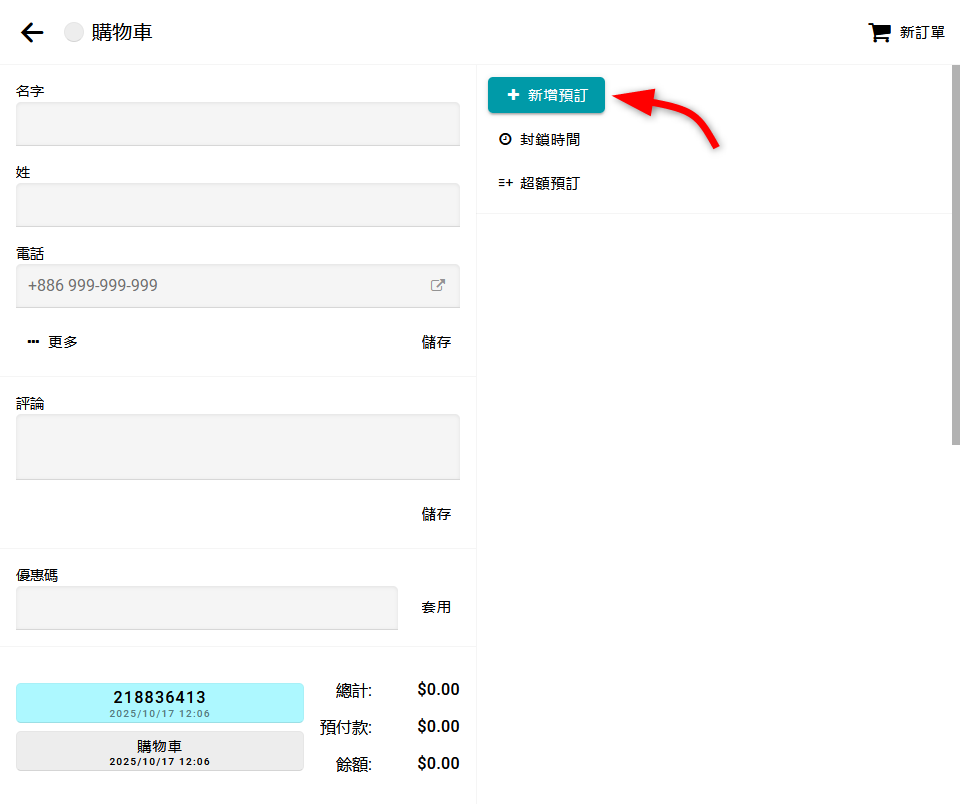The image size is (960, 804).
Task: Click into the 評論 text area
Action: 238,447
